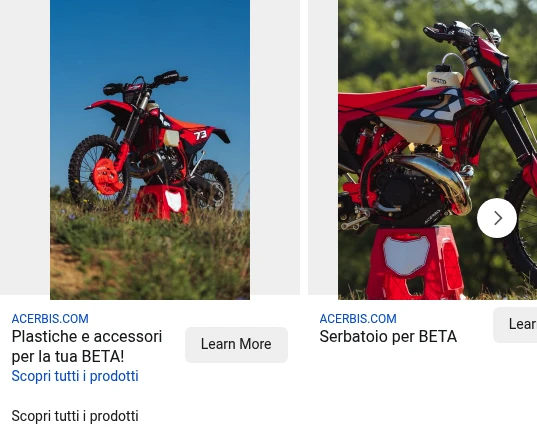Image resolution: width=537 pixels, height=435 pixels.
Task: Click the Learn More button
Action: click(236, 345)
